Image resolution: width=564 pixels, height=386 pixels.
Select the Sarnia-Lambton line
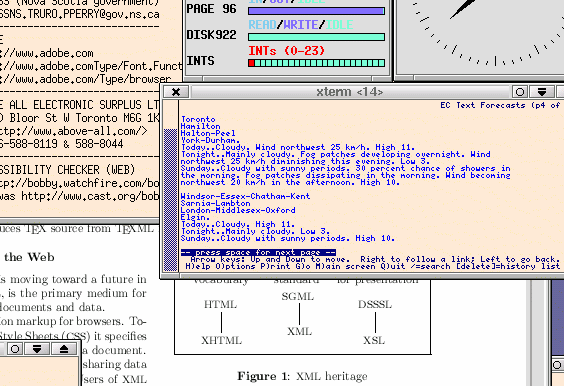(215, 203)
